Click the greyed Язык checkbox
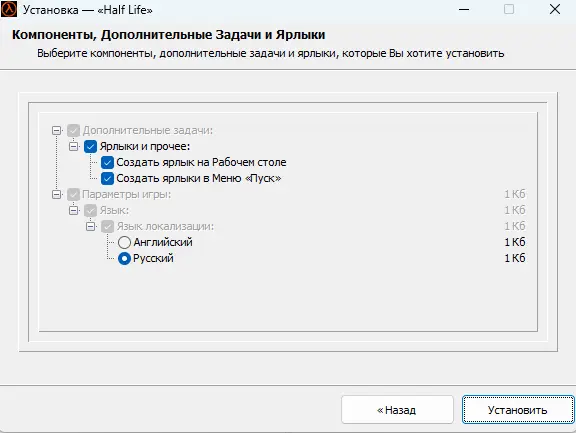576x433 pixels. pos(90,210)
